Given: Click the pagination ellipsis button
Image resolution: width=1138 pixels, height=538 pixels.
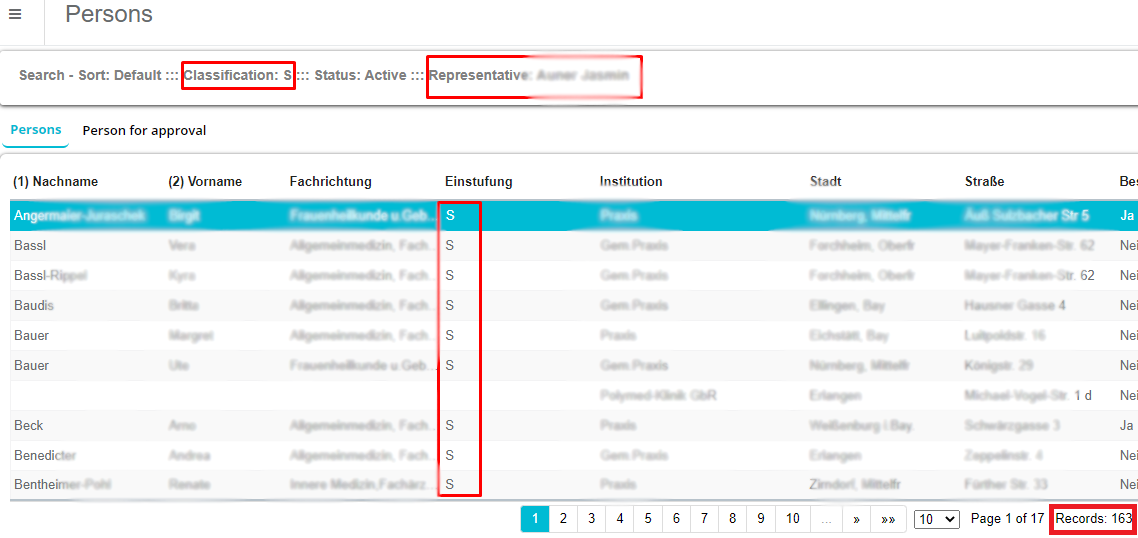Looking at the screenshot, I should coord(826,519).
